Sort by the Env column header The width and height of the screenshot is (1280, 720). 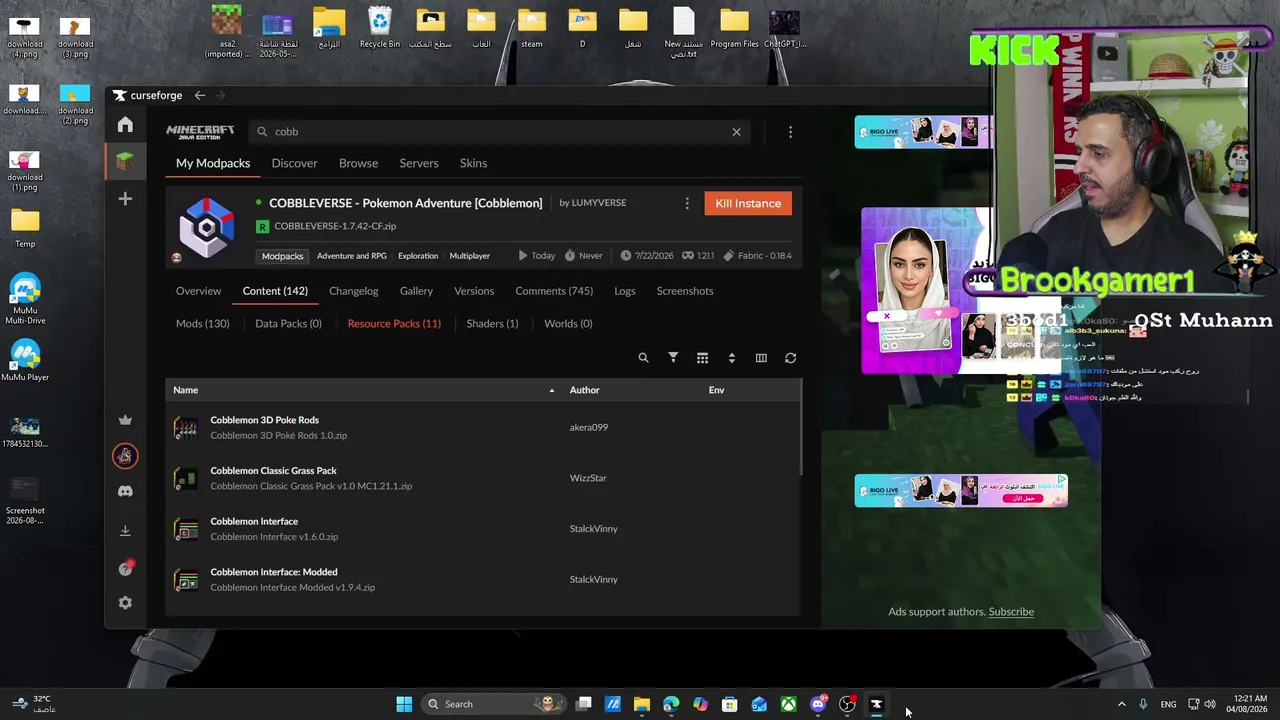pyautogui.click(x=716, y=390)
